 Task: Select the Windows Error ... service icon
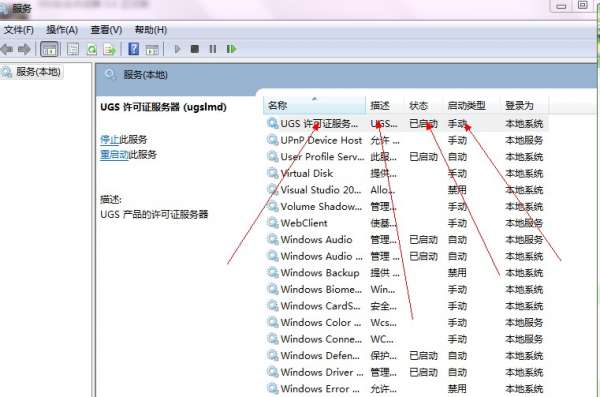(x=272, y=388)
